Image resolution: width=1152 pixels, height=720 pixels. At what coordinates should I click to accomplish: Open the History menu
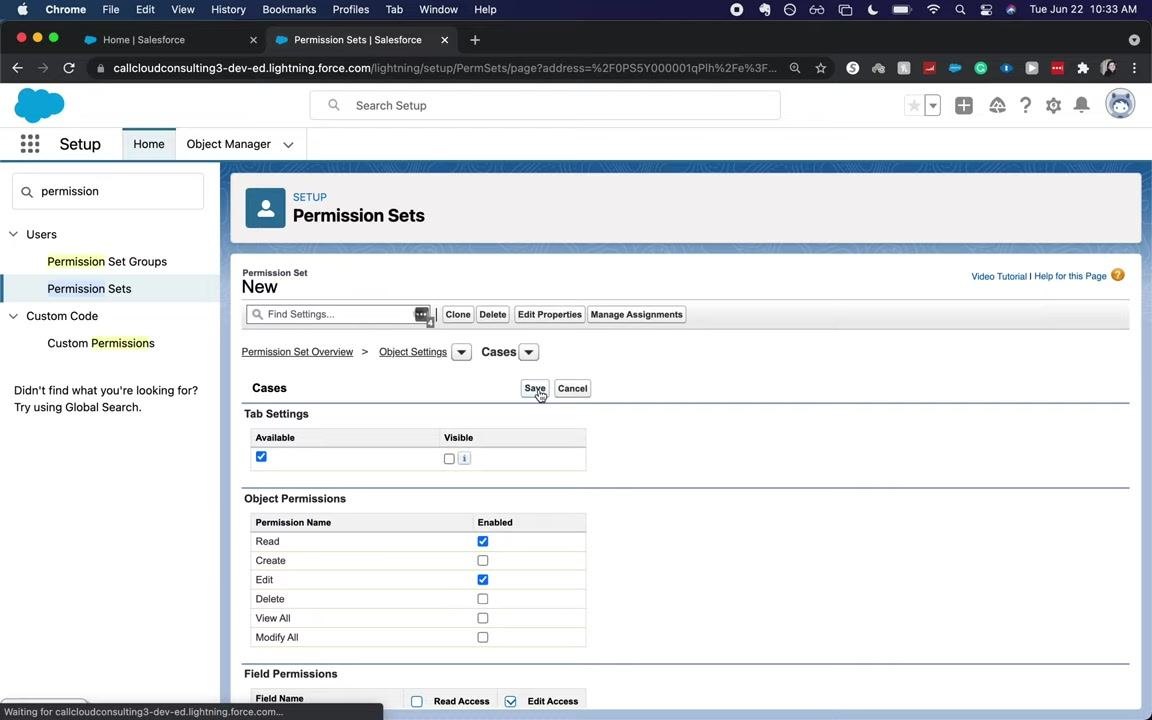[x=228, y=10]
